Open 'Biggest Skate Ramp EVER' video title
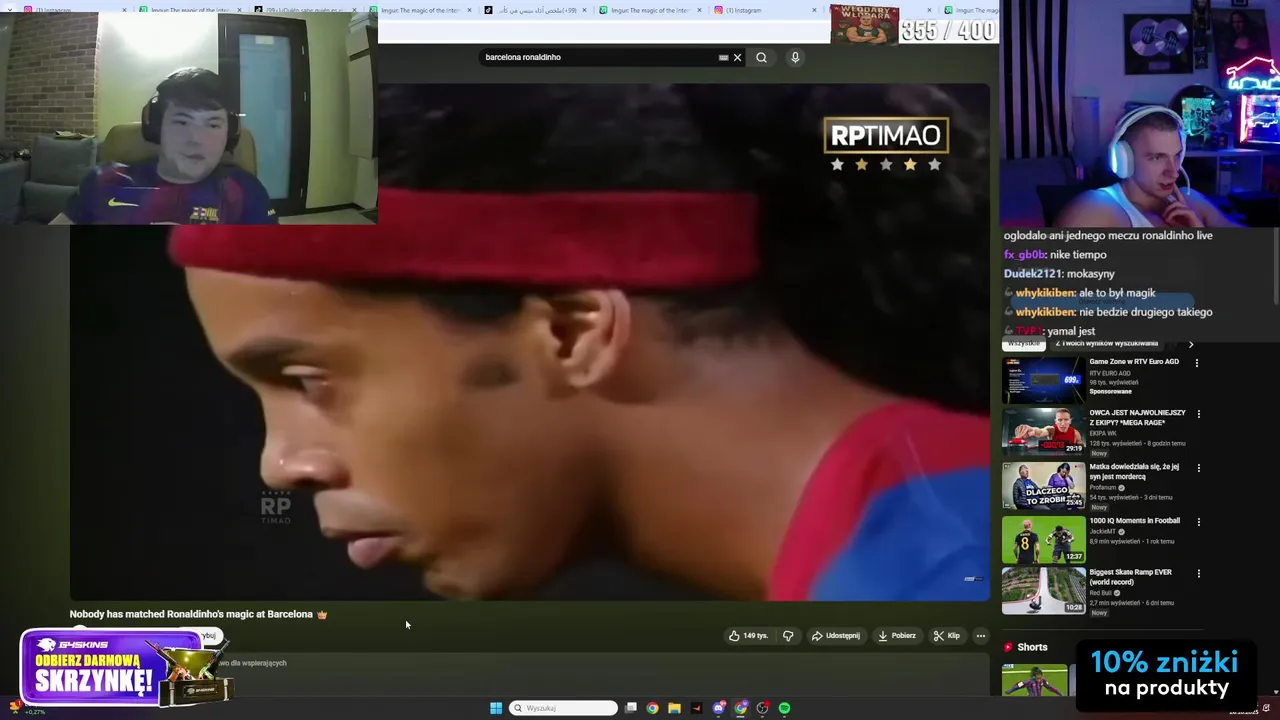Screen dimensions: 1280x720 point(1130,577)
